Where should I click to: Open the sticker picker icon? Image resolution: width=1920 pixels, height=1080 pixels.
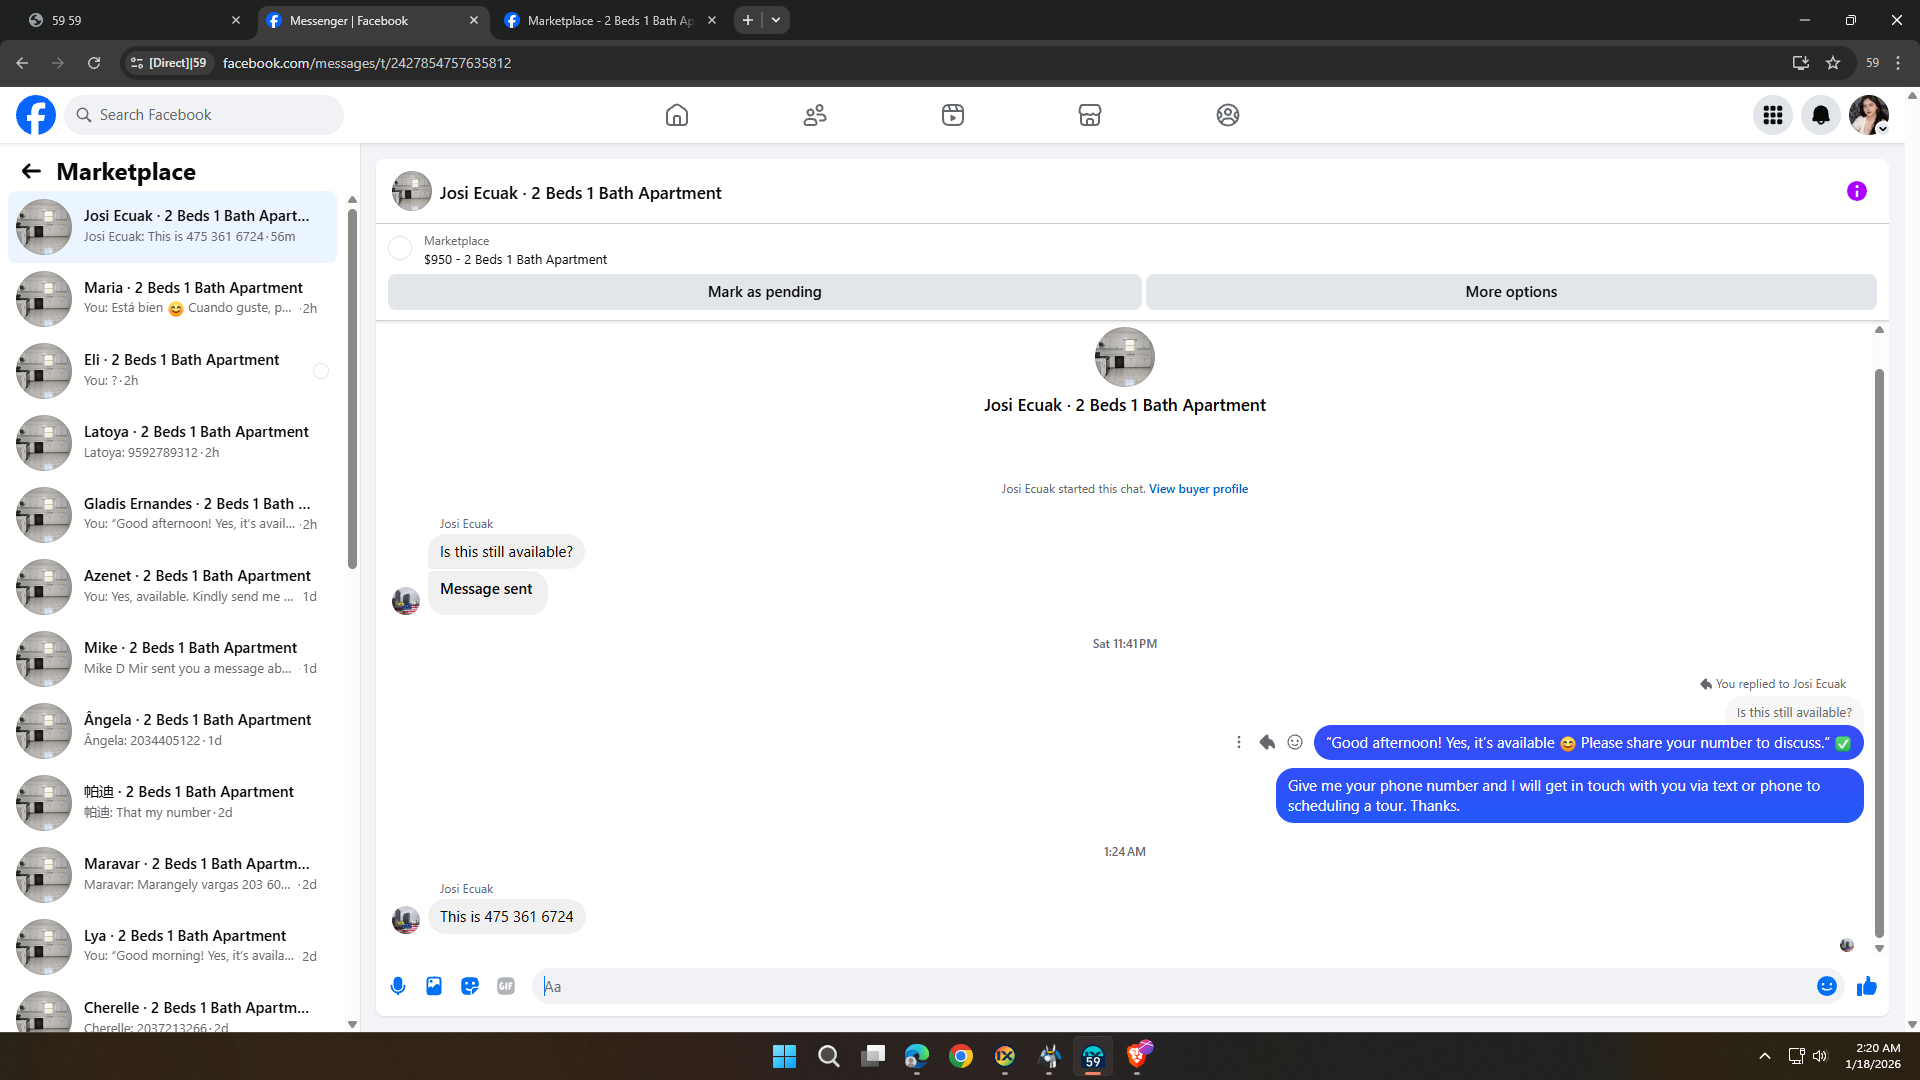coord(470,986)
